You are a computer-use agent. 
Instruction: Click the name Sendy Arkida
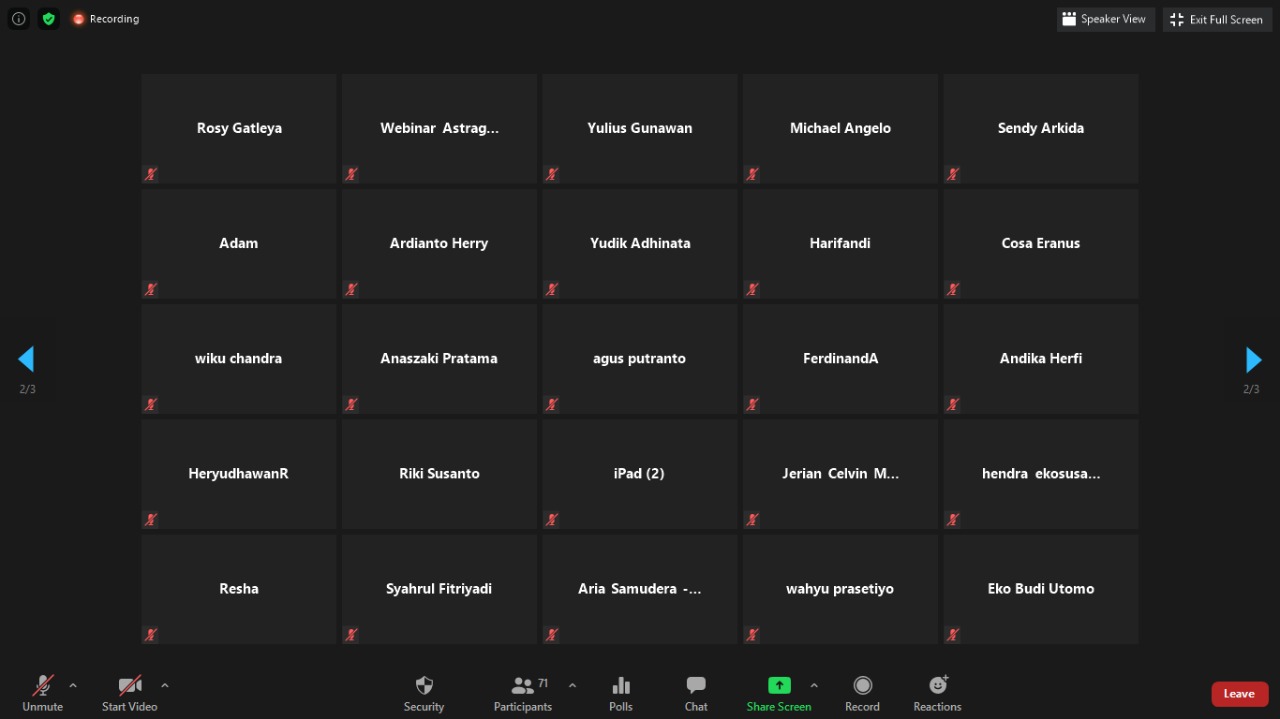[1041, 128]
